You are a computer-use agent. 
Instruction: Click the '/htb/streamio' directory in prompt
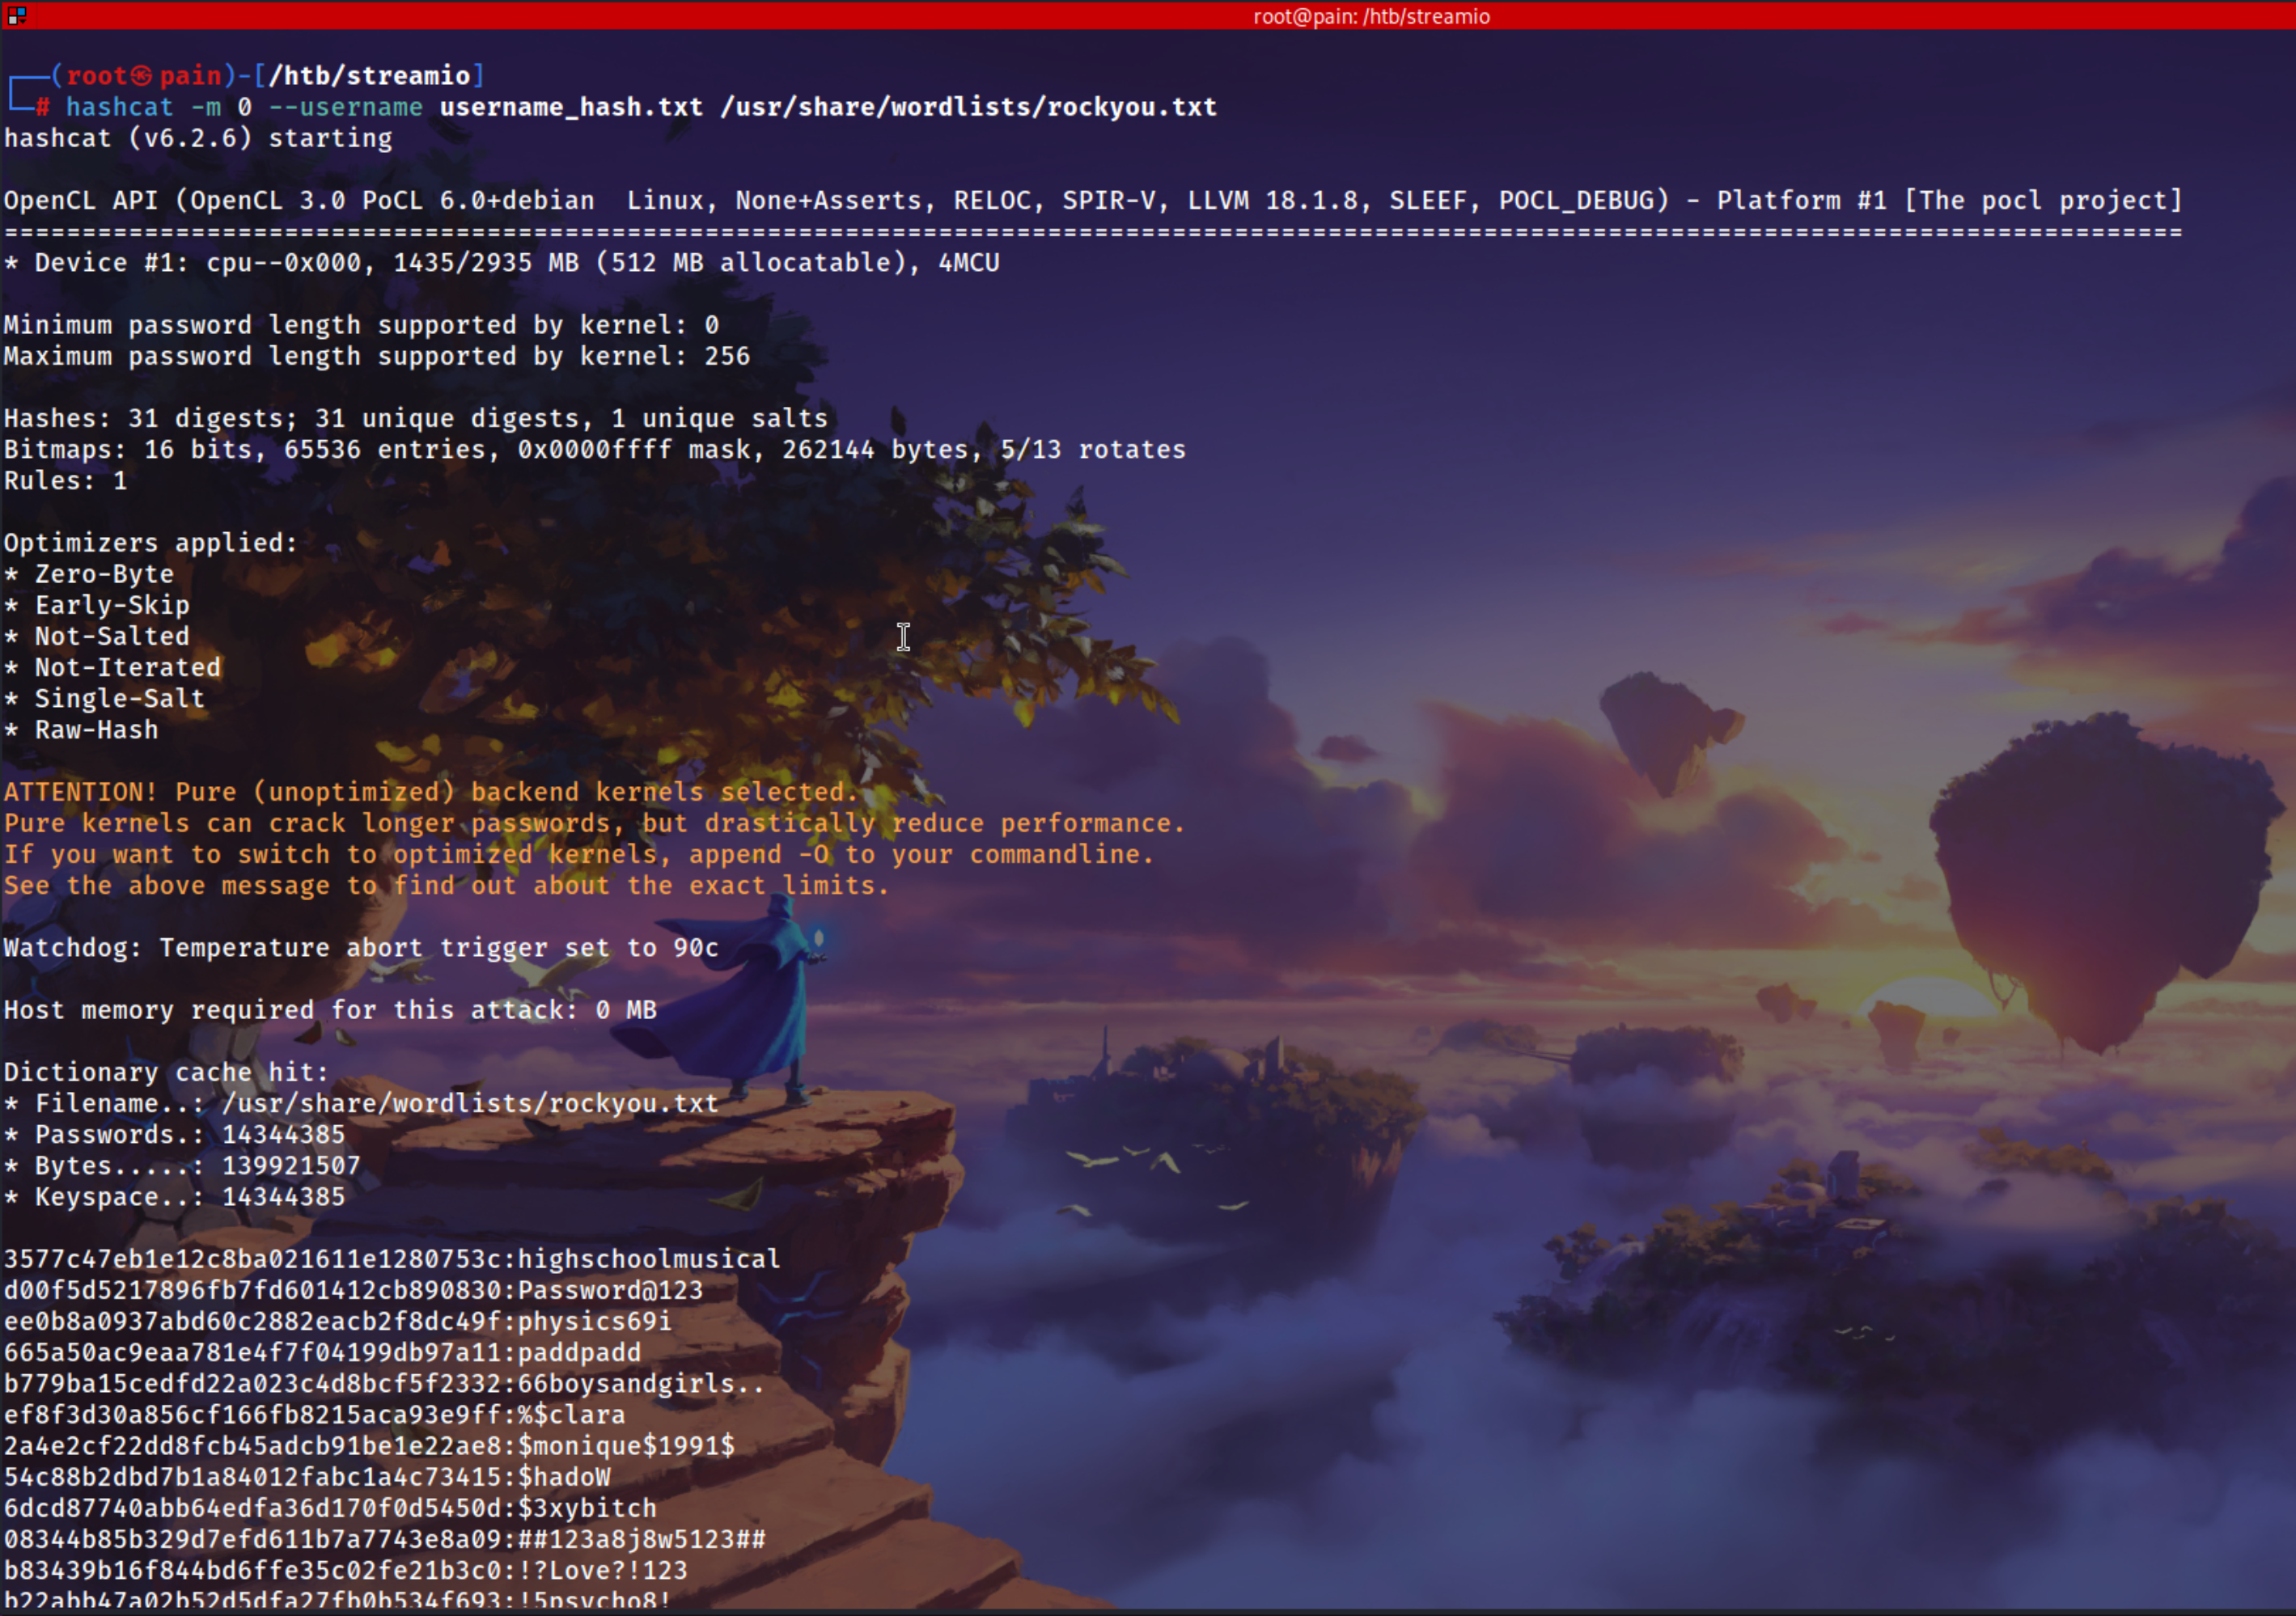point(369,76)
